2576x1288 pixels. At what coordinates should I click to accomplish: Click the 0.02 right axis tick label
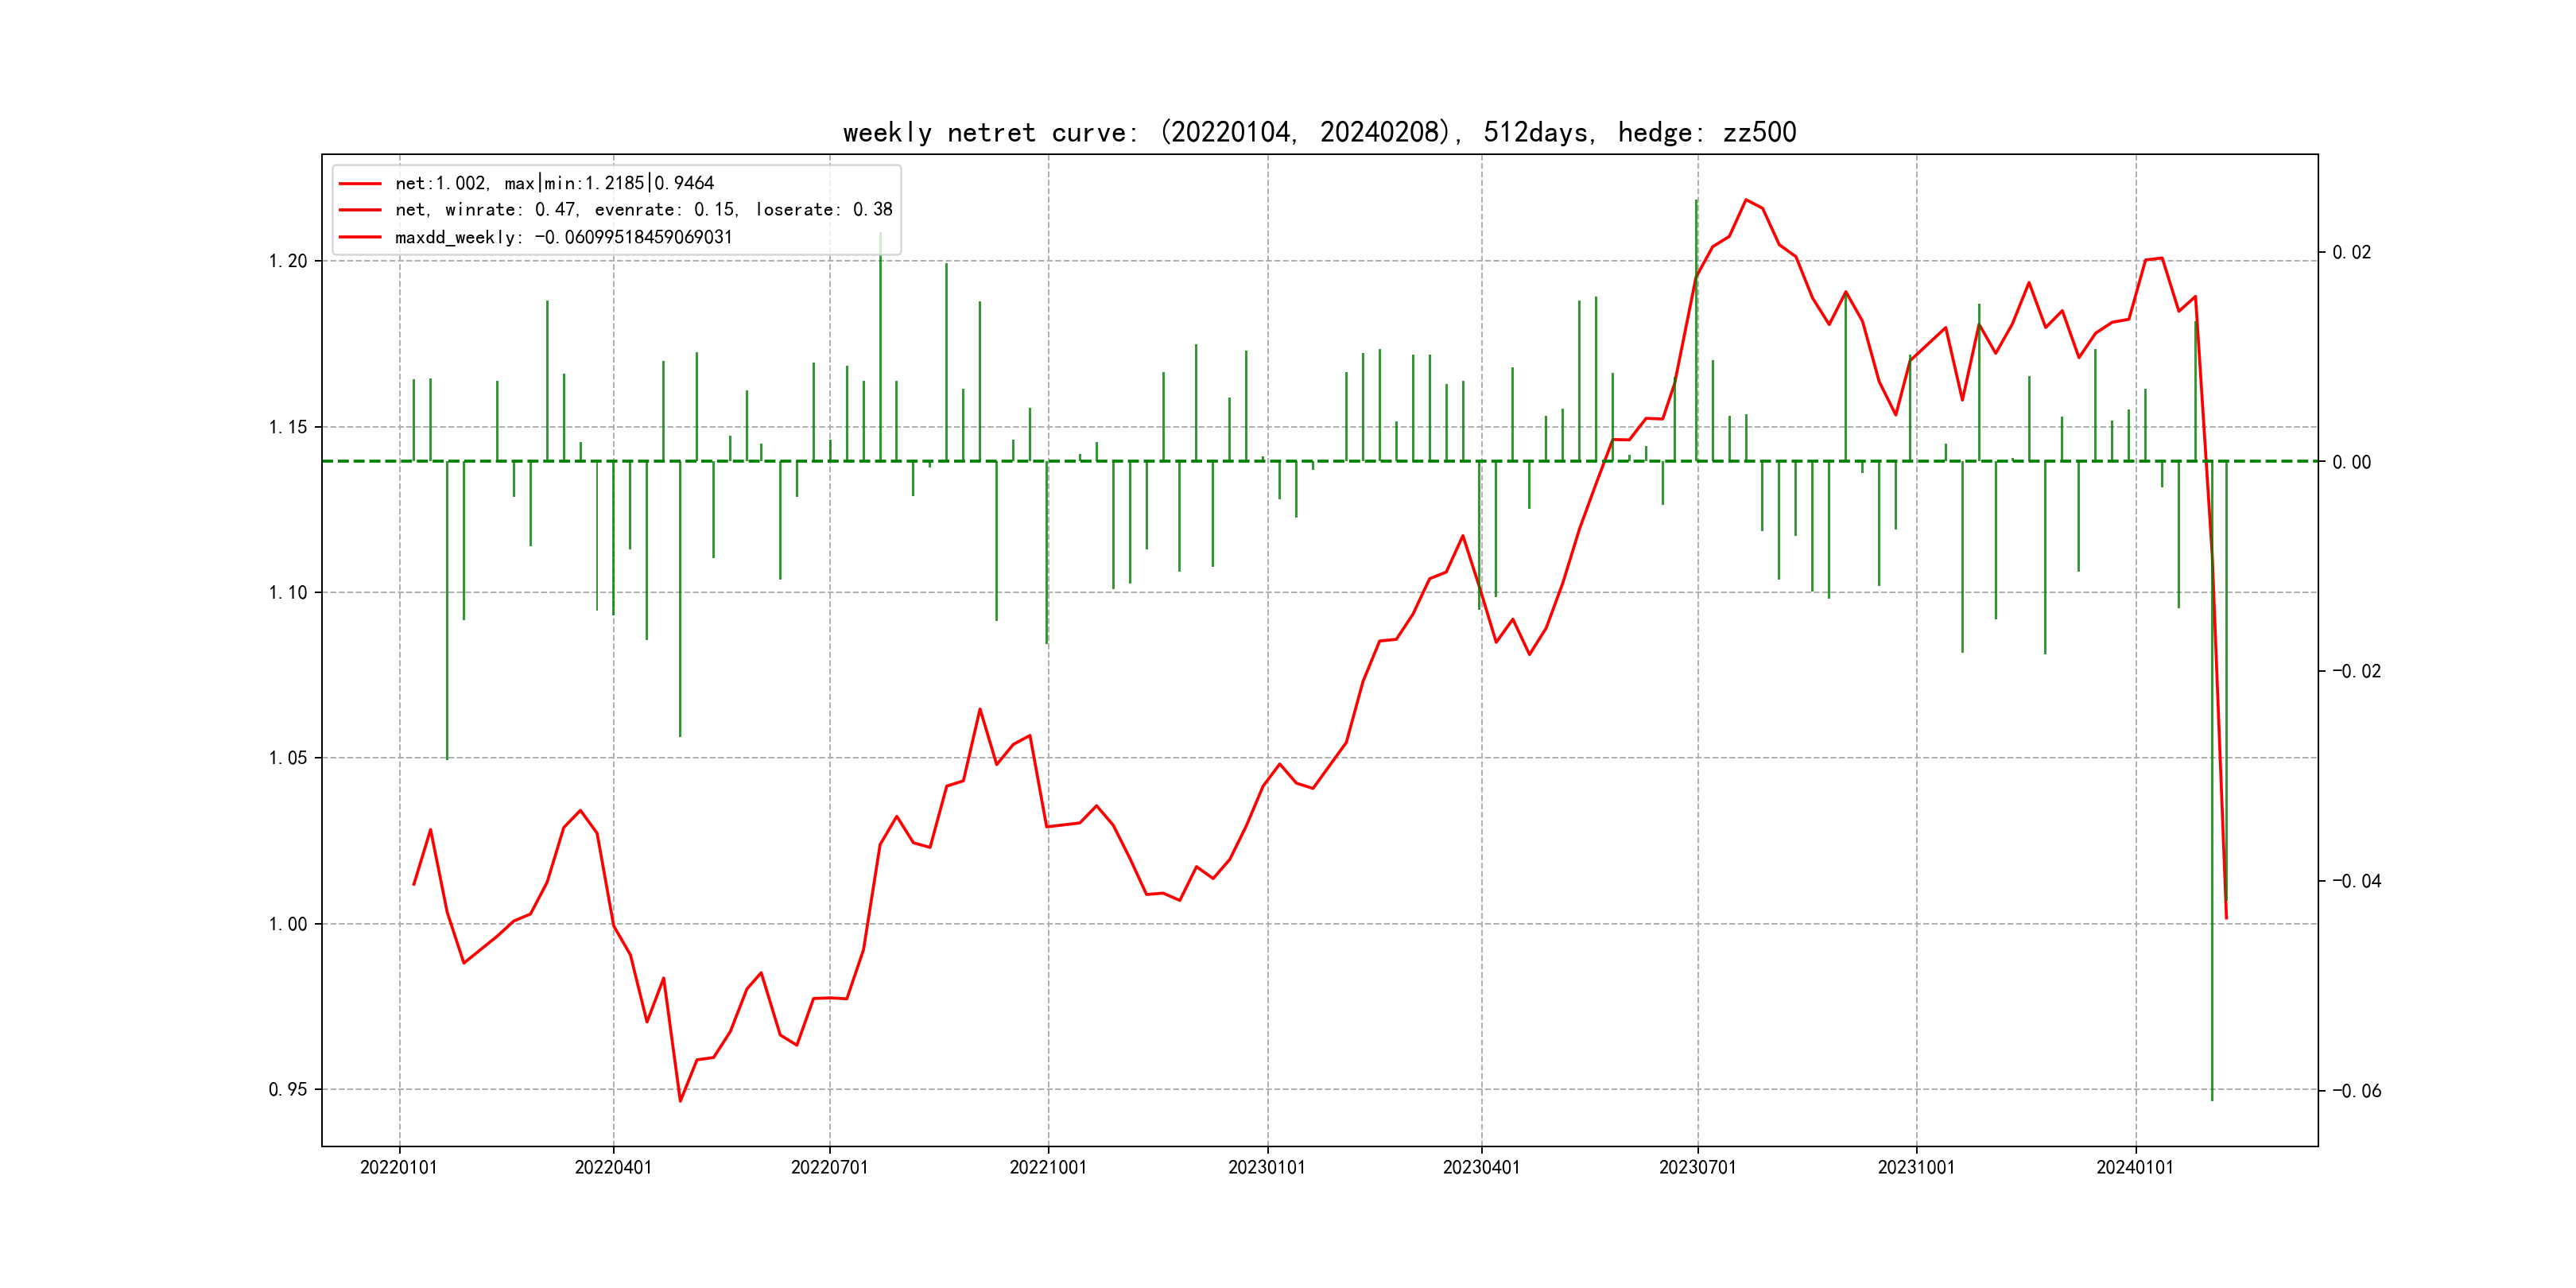tap(2351, 252)
